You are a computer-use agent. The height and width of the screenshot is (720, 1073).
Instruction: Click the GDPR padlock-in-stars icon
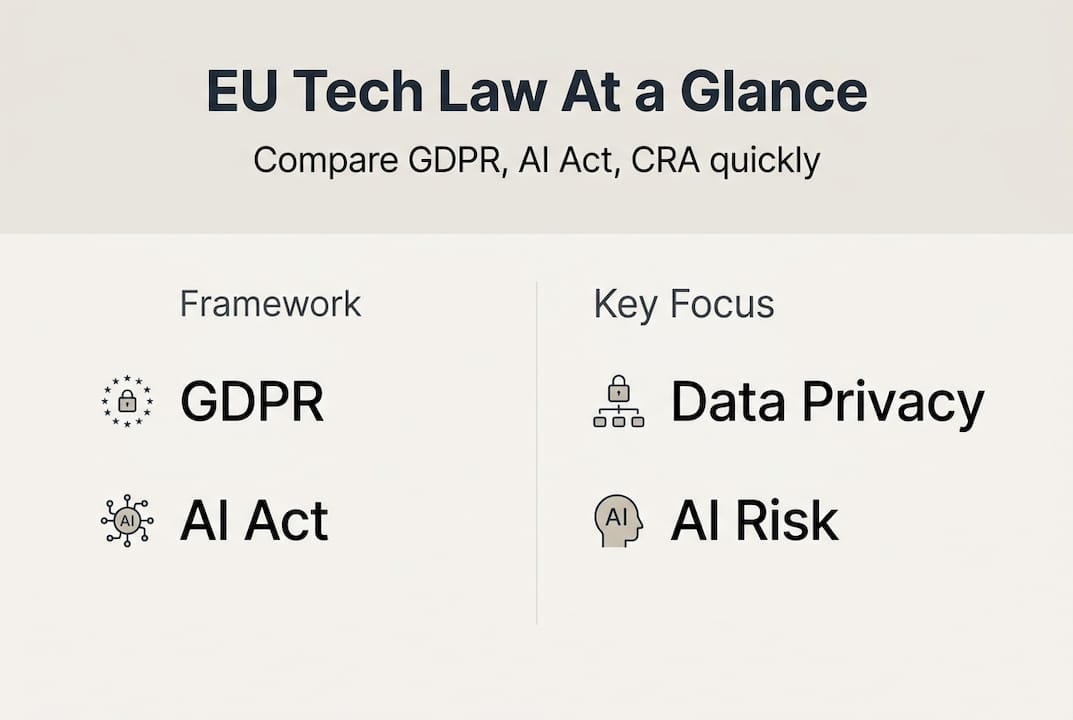point(127,402)
